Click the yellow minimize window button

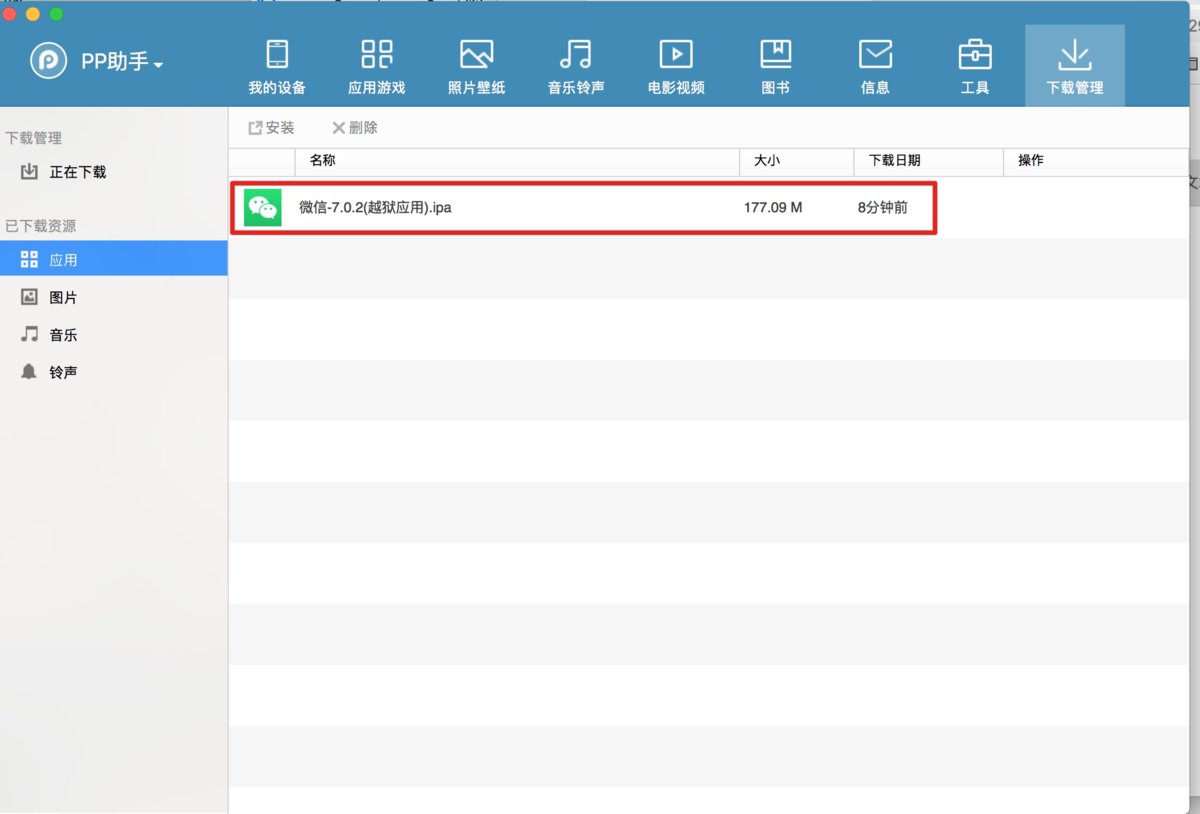[x=33, y=13]
